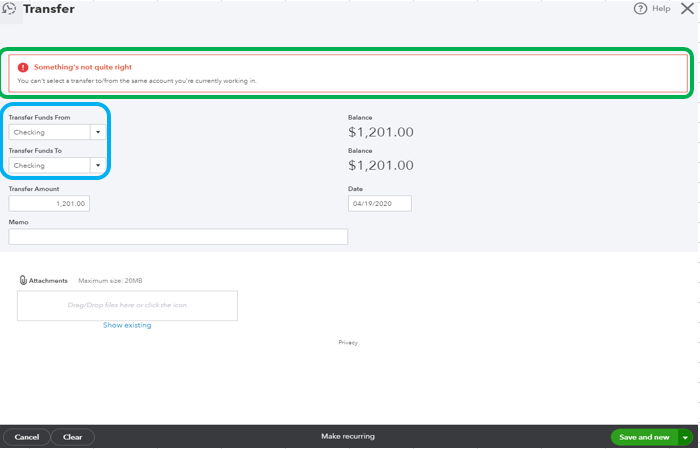Click the Attachments paperclip icon
The image size is (700, 449).
click(23, 281)
